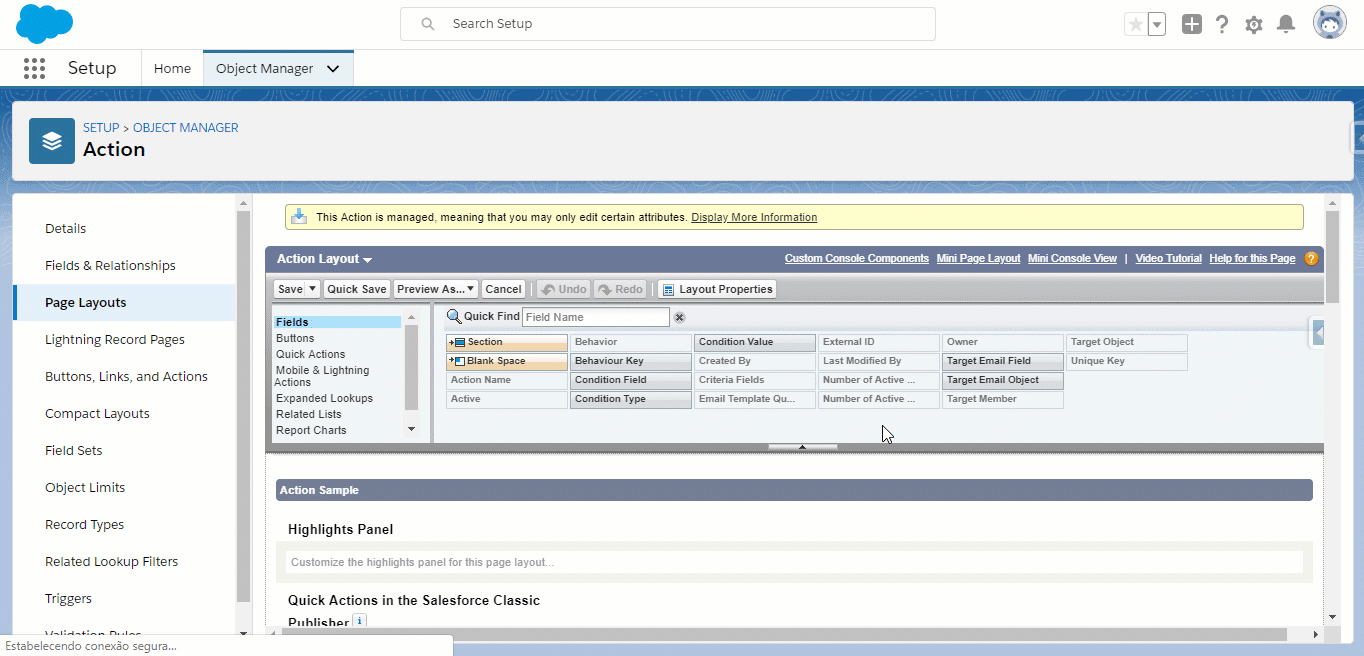Screen dimensions: 1364x656
Task: Open the App Launcher grid icon
Action: (x=34, y=68)
